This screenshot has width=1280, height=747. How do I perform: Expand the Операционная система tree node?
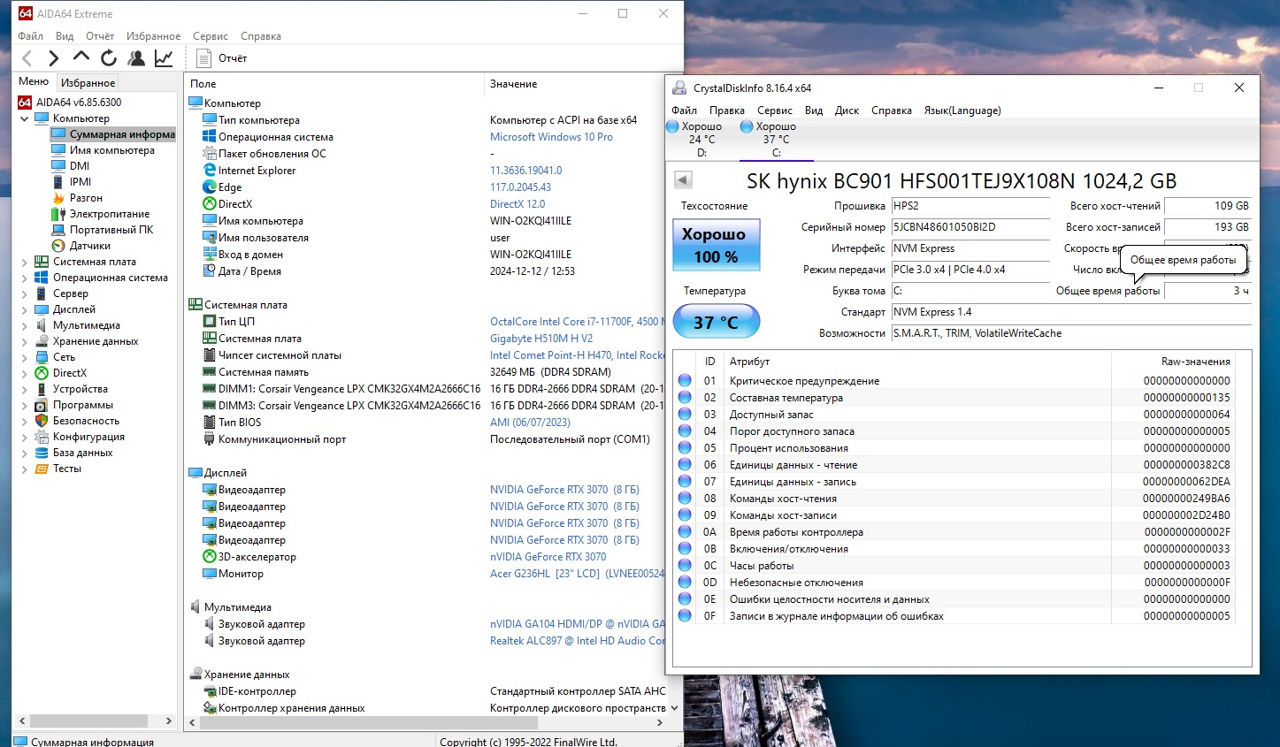pyautogui.click(x=26, y=278)
